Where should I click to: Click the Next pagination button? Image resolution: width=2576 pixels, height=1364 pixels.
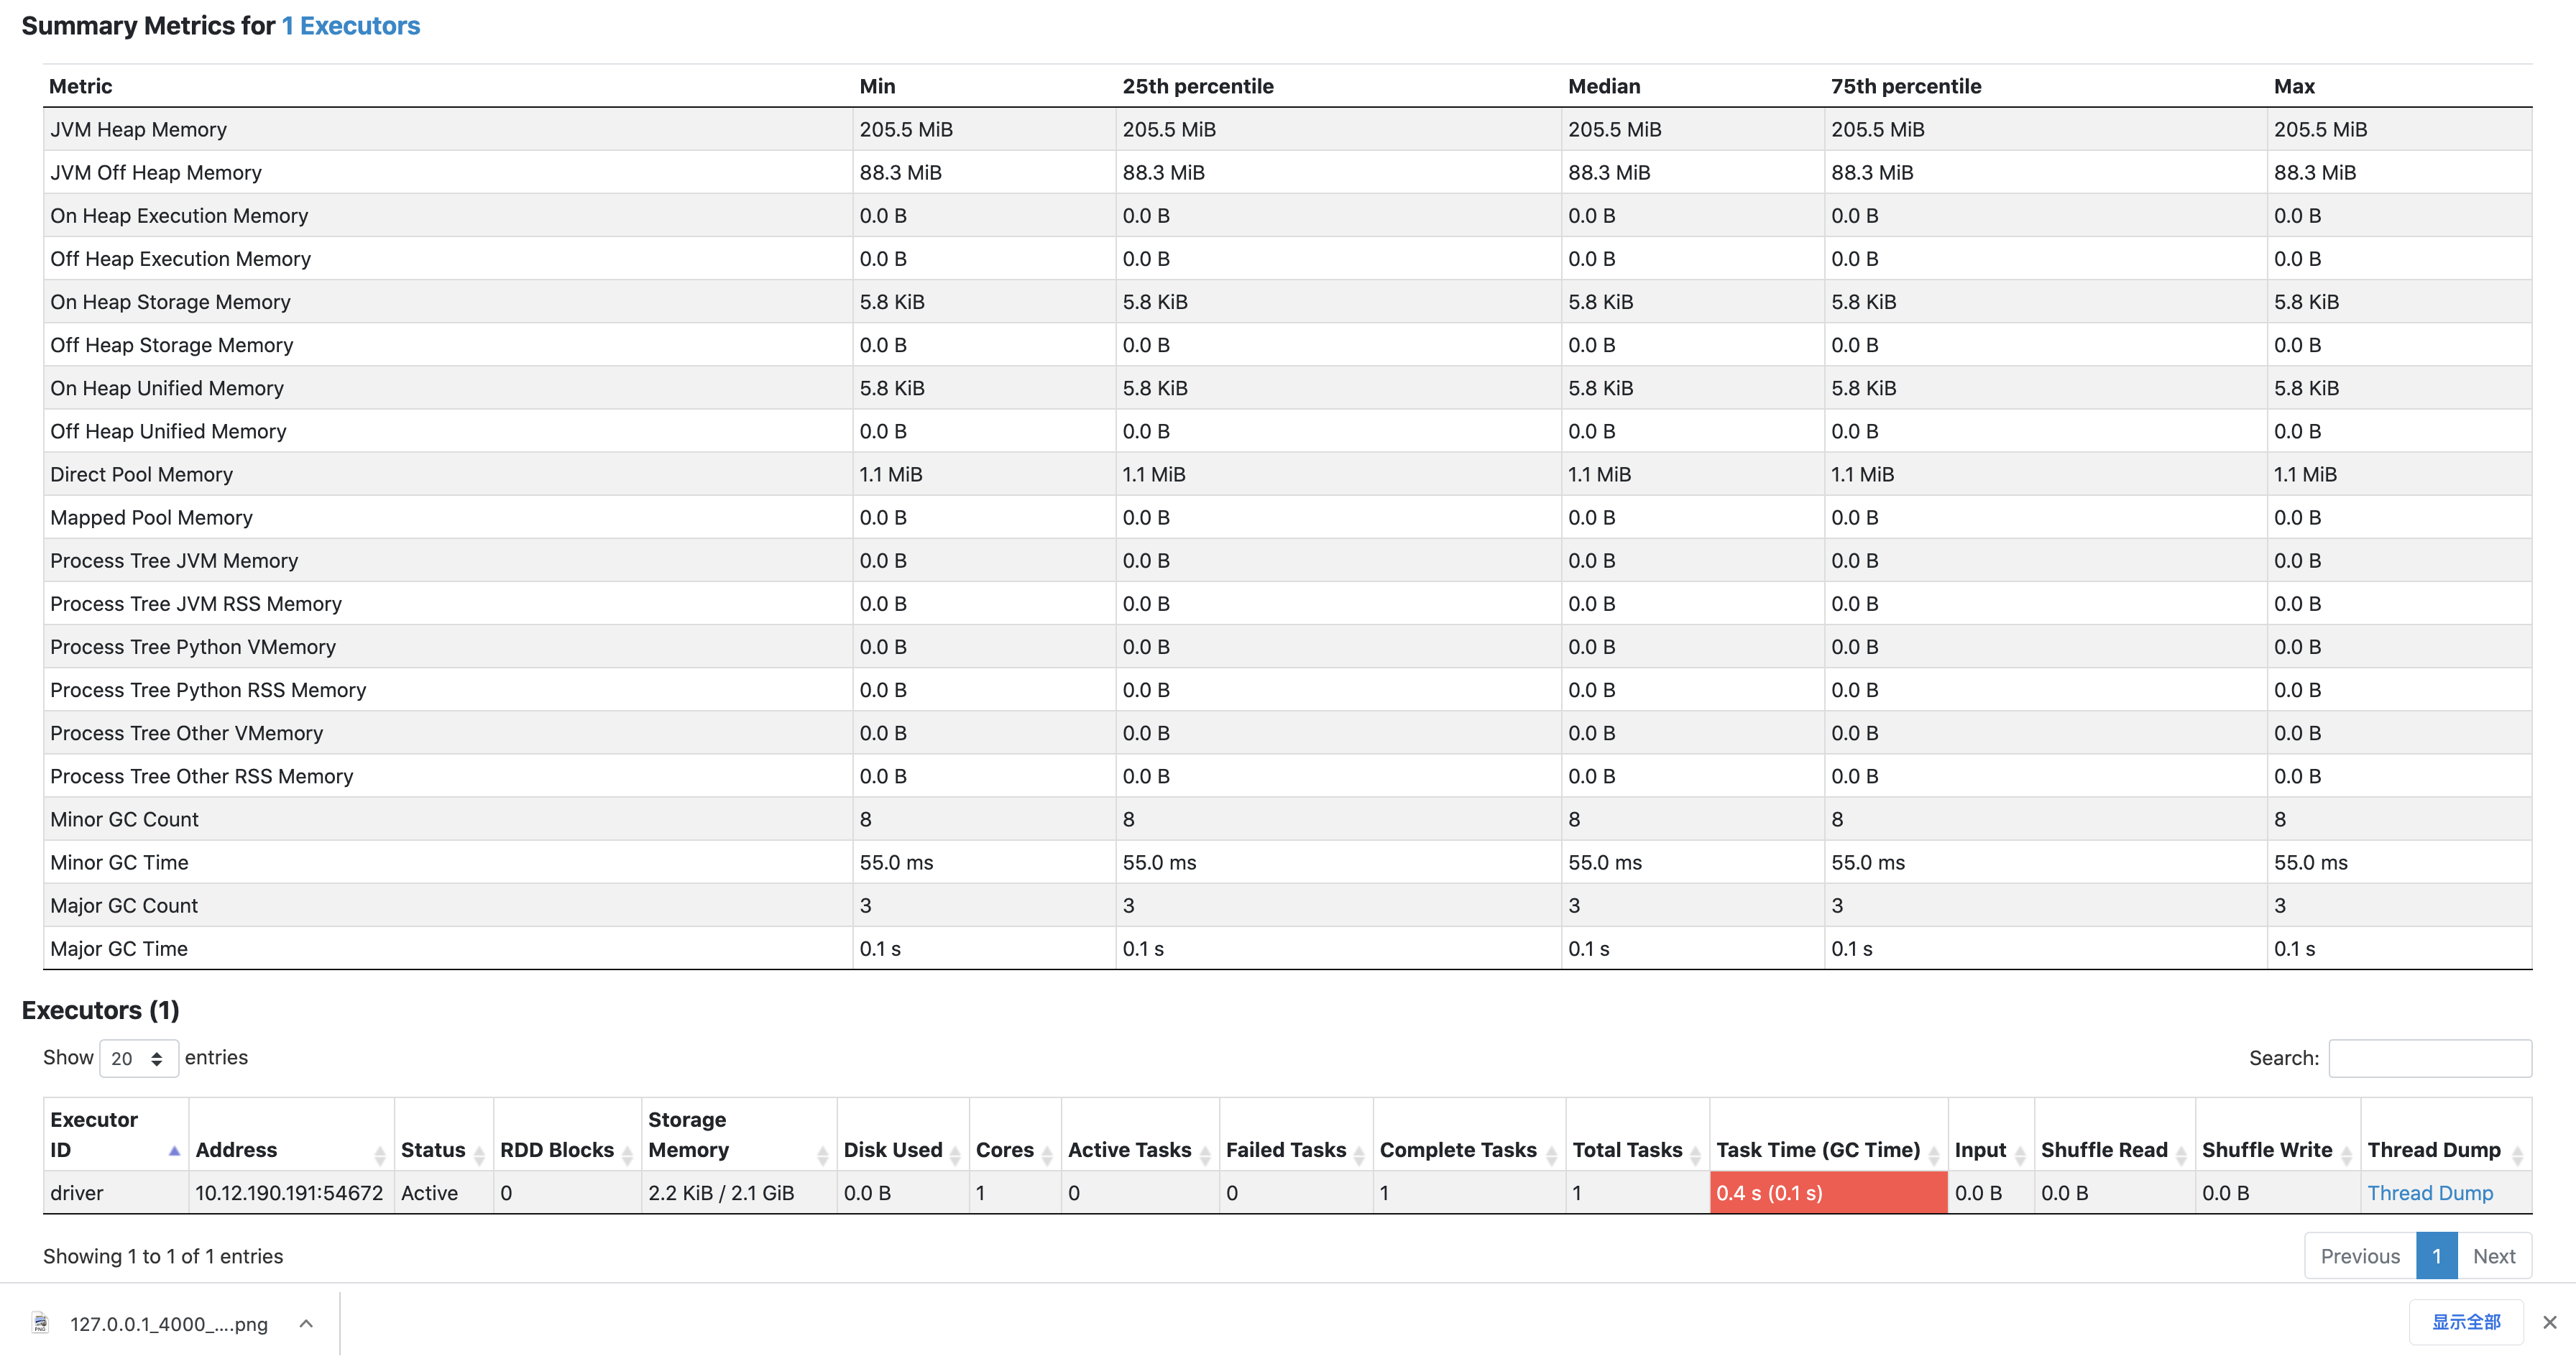click(x=2493, y=1256)
